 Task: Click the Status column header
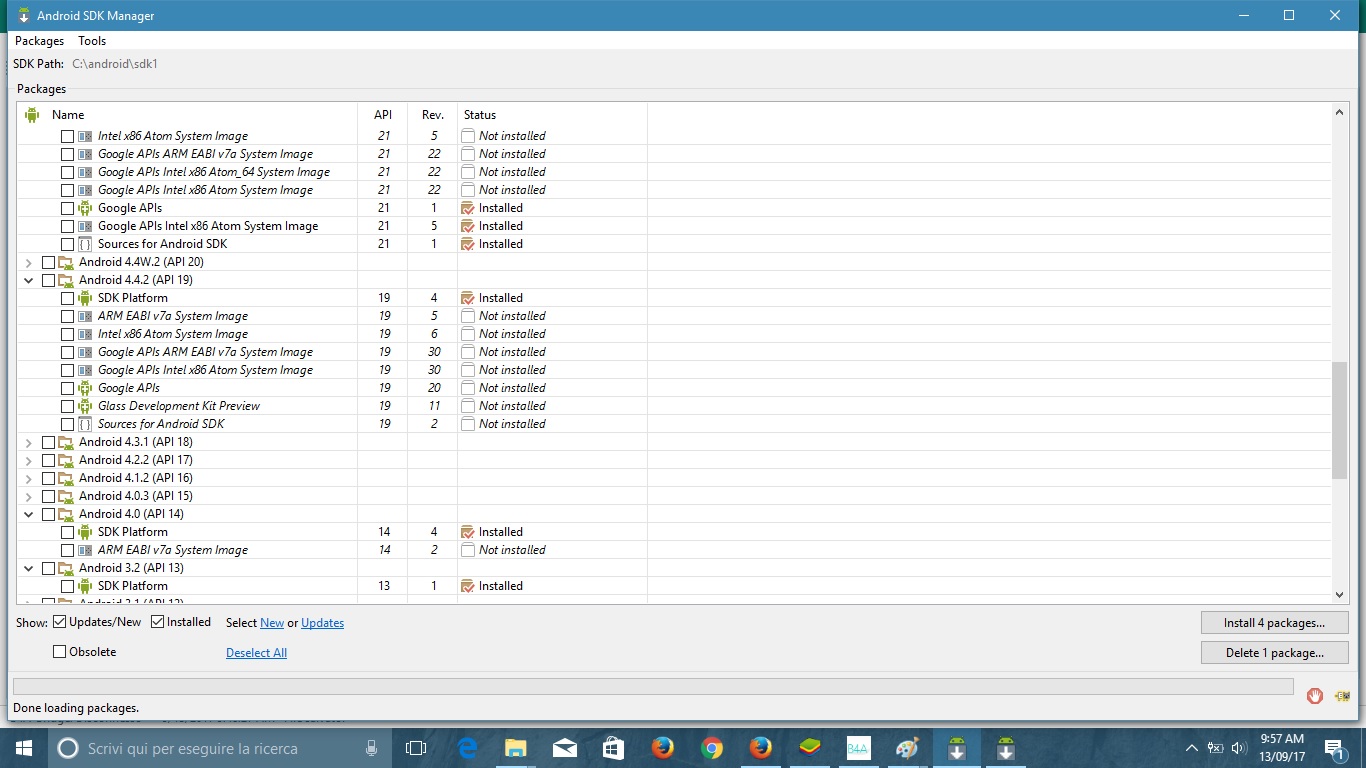click(552, 115)
